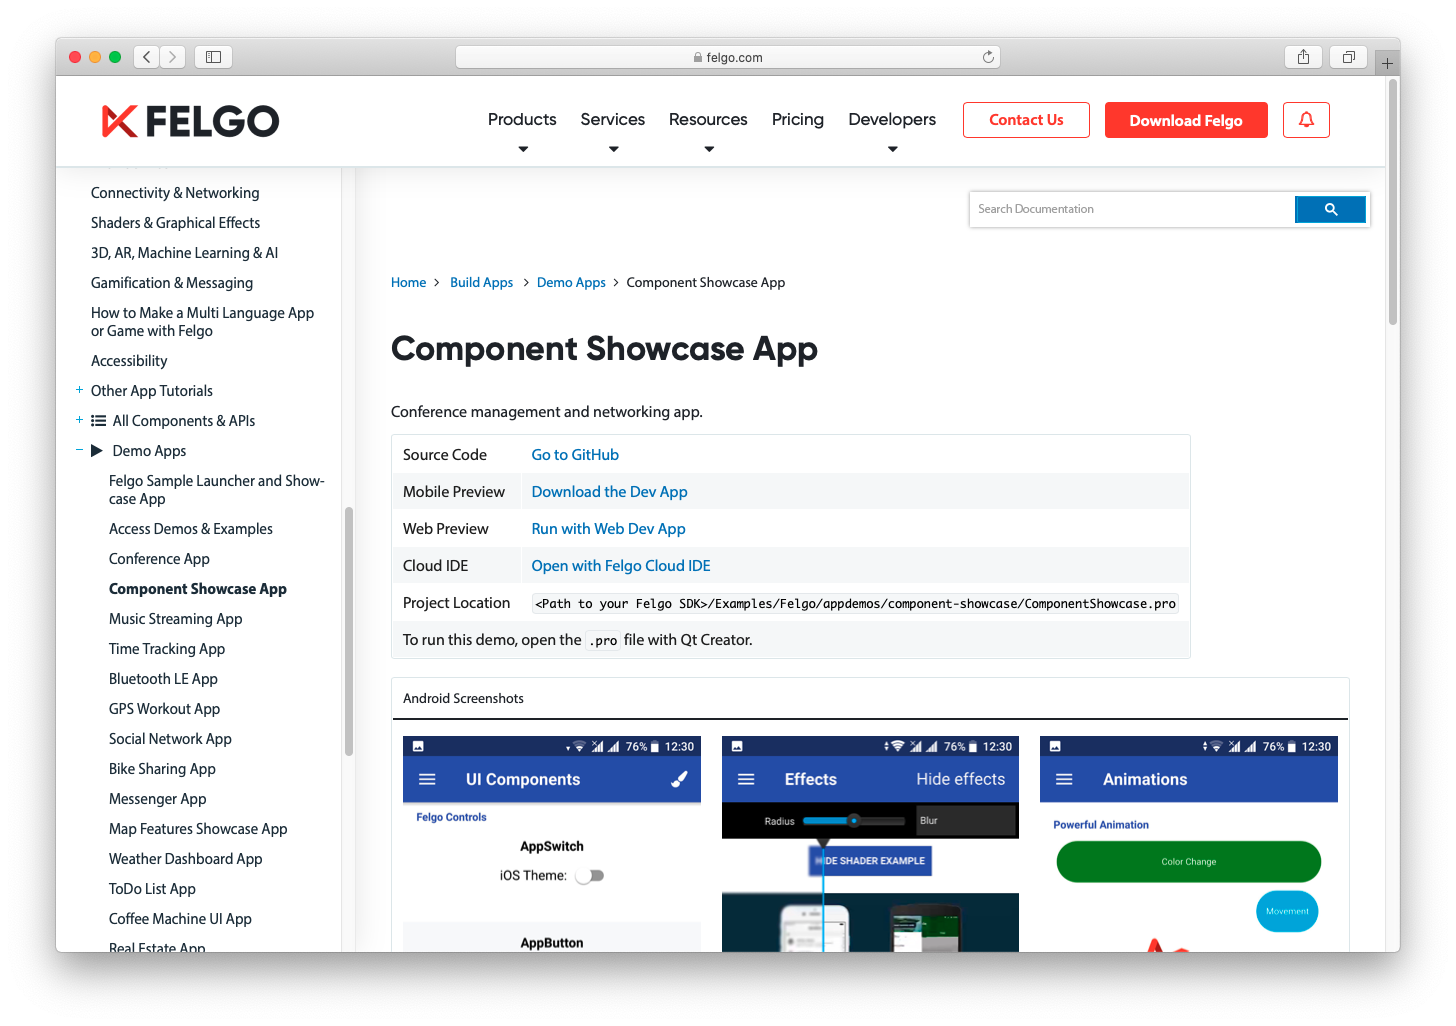
Task: Open the hamburger menu in UI Components screenshot
Action: [x=428, y=779]
